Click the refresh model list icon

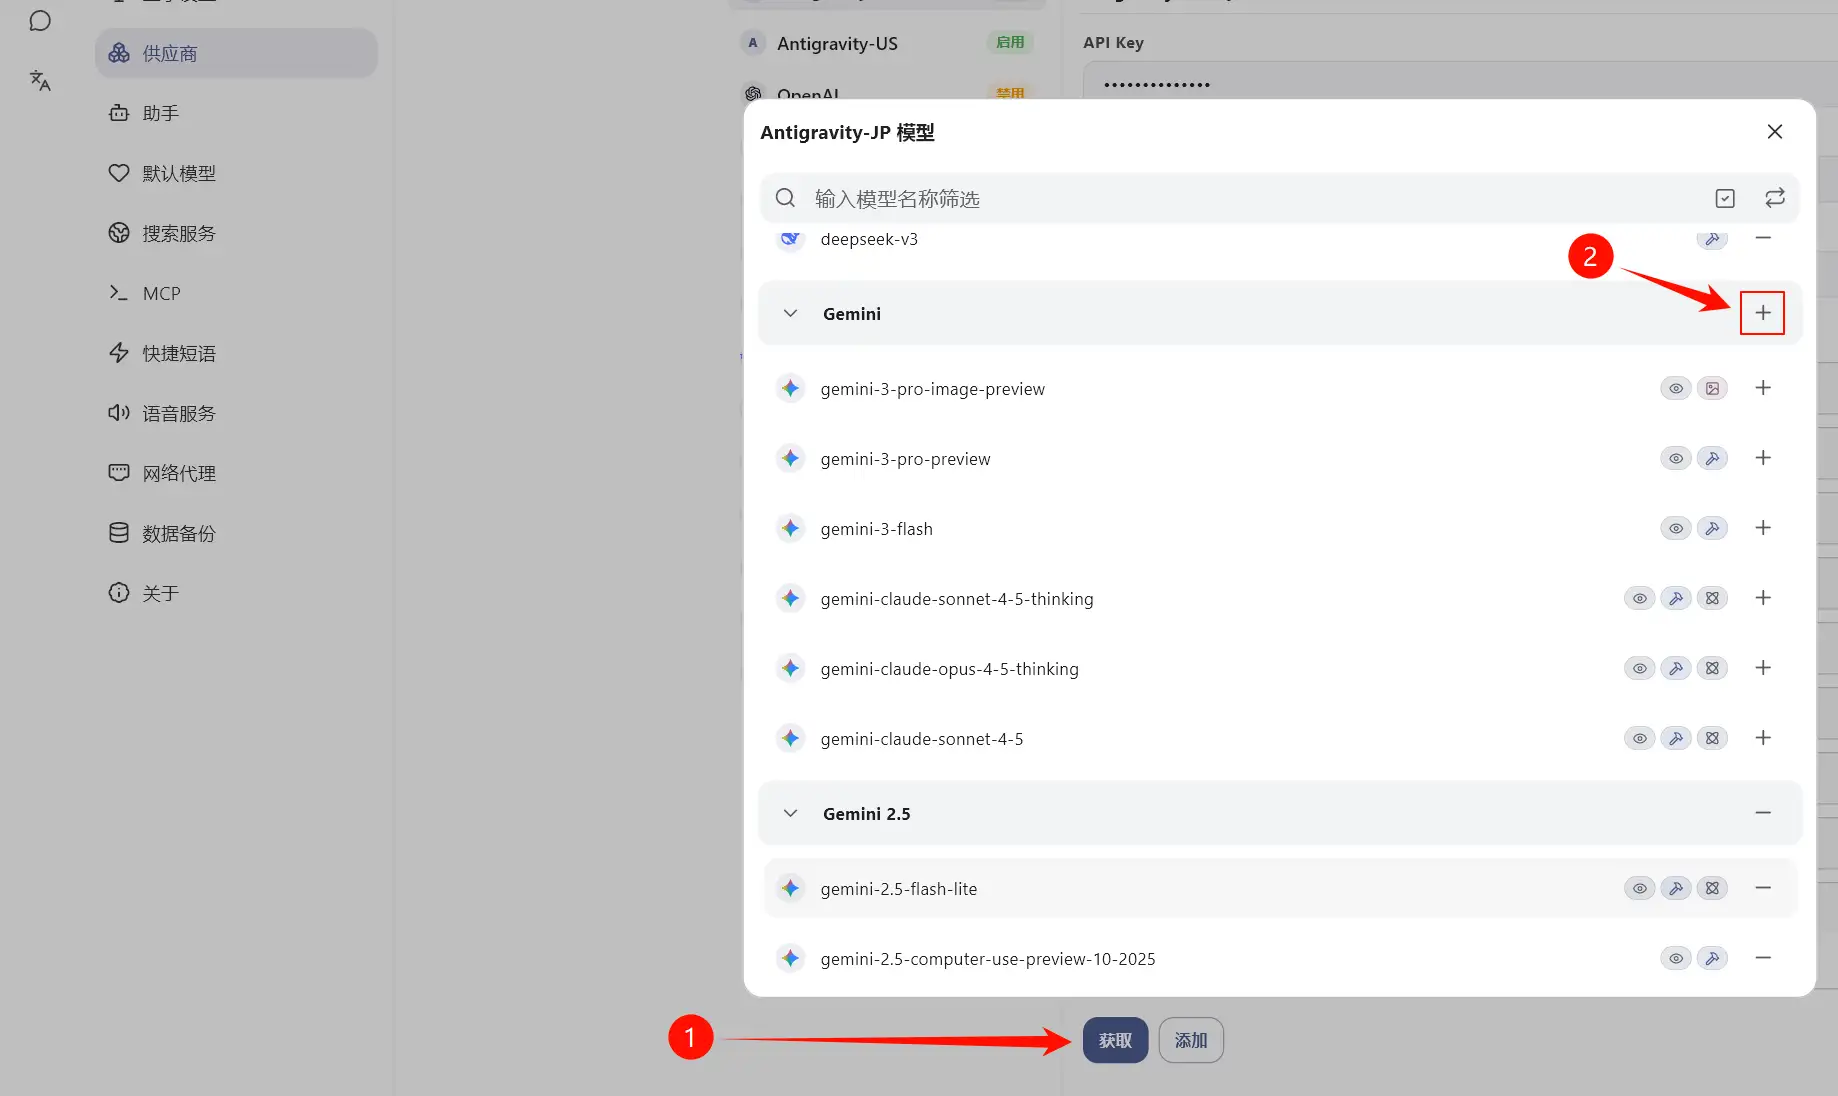pyautogui.click(x=1774, y=198)
